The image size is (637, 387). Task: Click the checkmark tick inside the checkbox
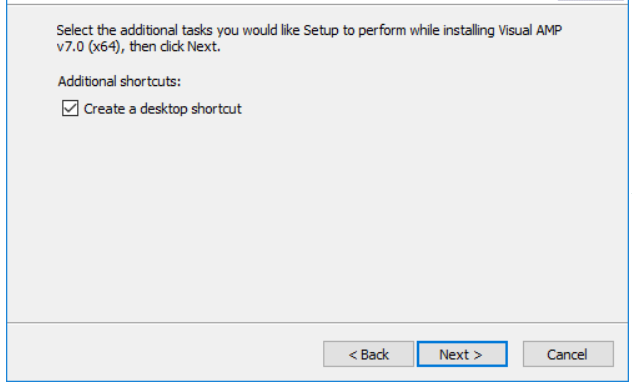70,108
